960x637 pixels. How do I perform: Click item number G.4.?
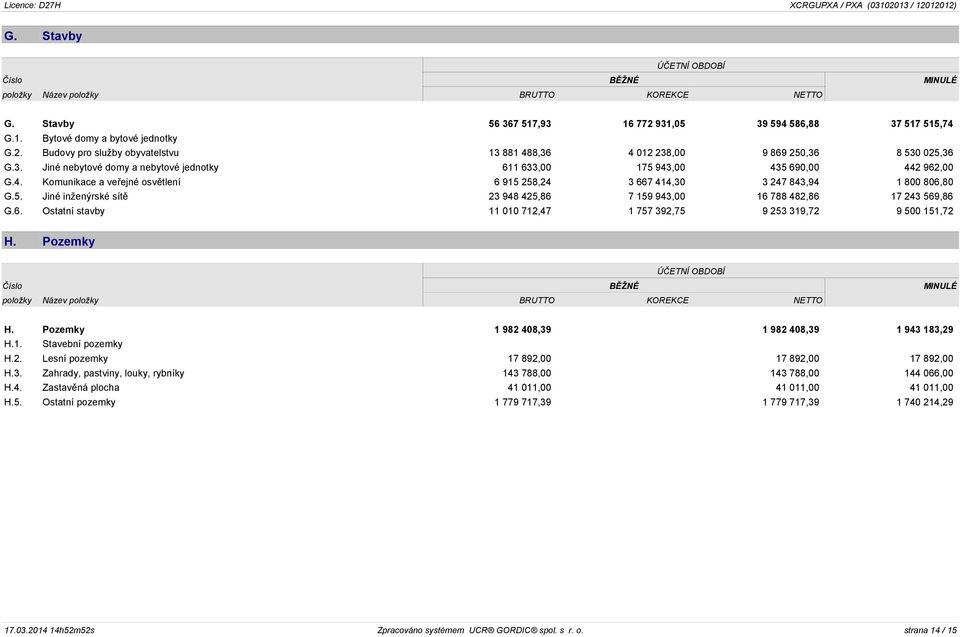[13, 182]
